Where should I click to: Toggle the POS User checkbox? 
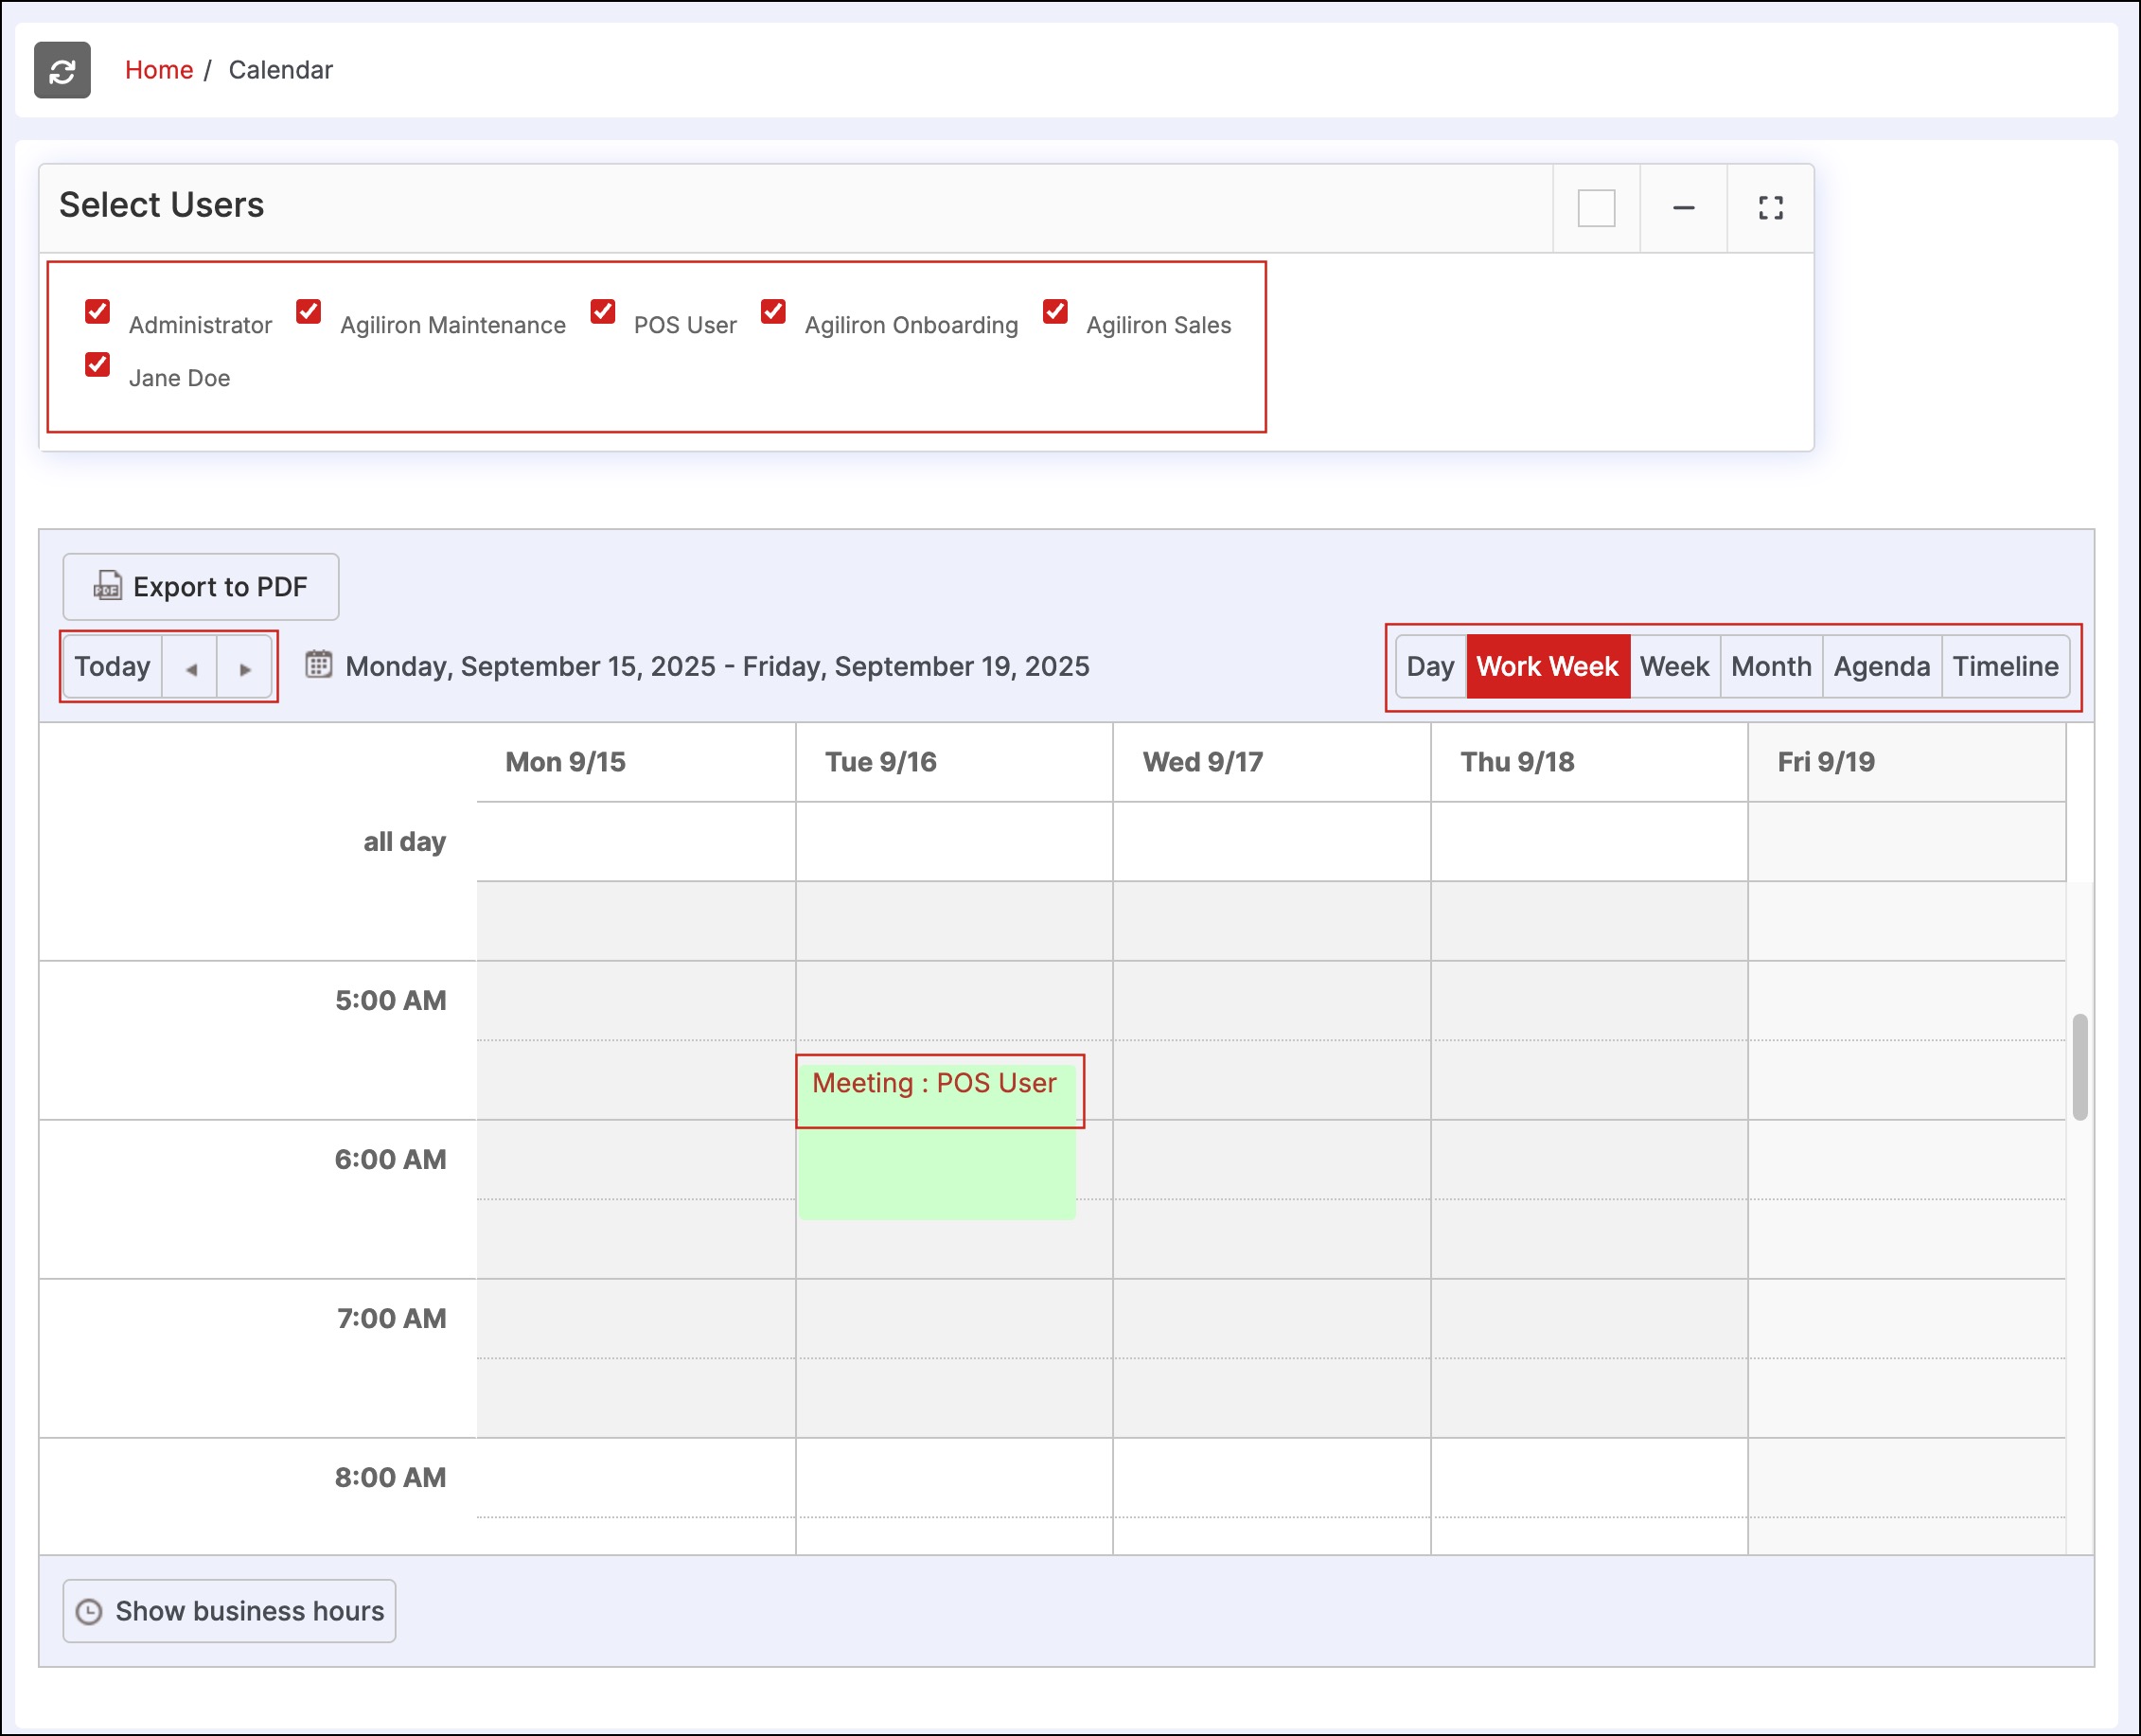click(602, 311)
